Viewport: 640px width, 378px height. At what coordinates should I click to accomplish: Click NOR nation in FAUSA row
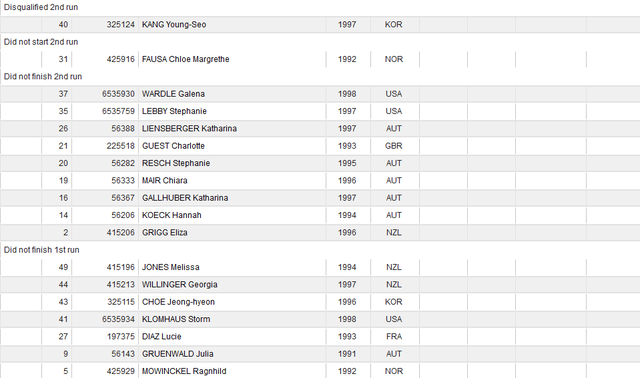tap(393, 59)
